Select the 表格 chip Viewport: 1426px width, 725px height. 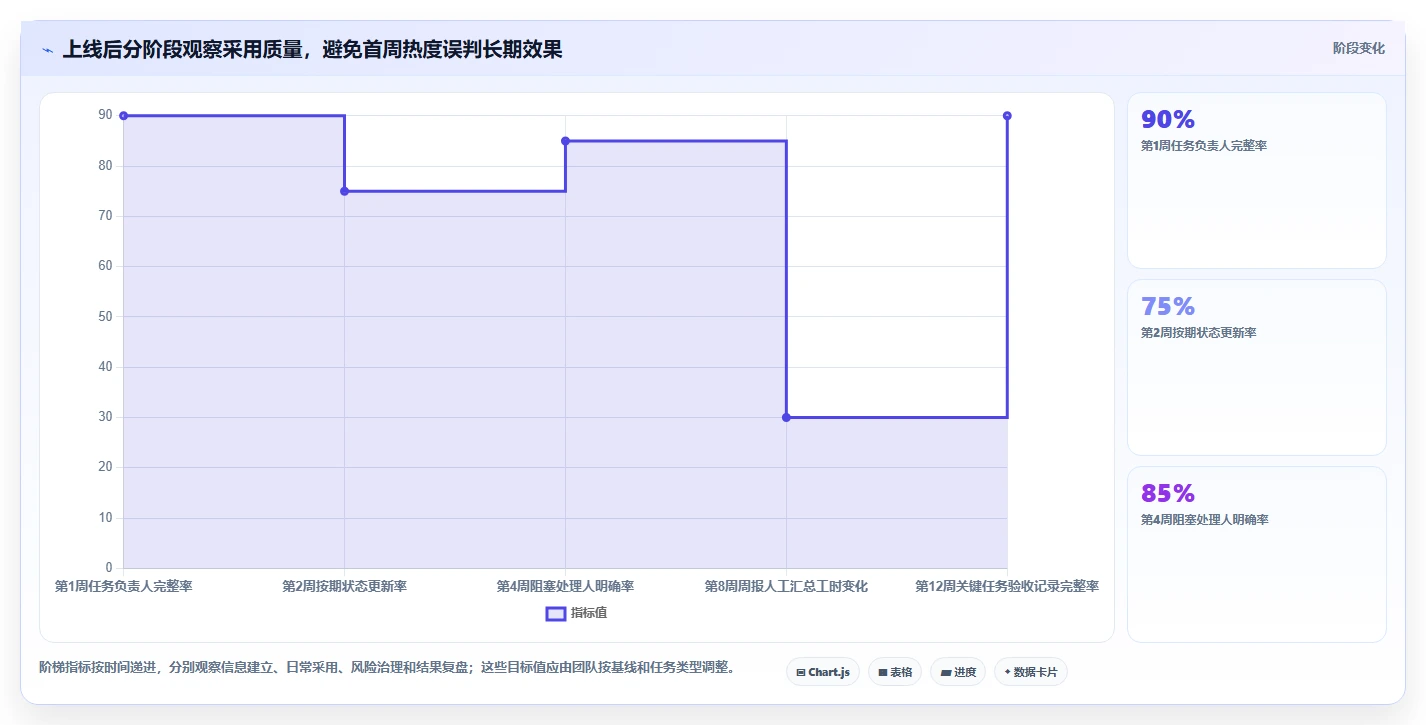click(895, 672)
